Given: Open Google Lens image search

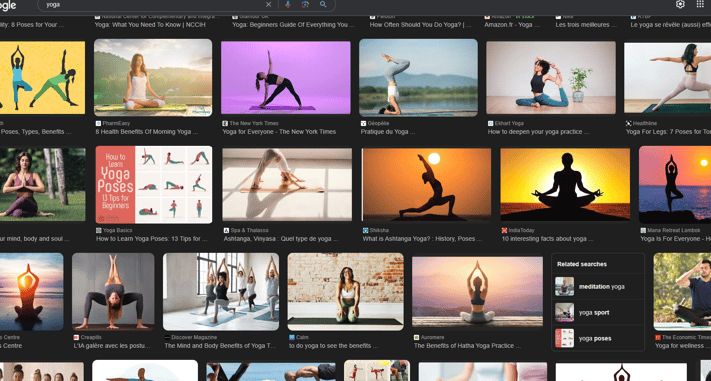Looking at the screenshot, I should [305, 5].
